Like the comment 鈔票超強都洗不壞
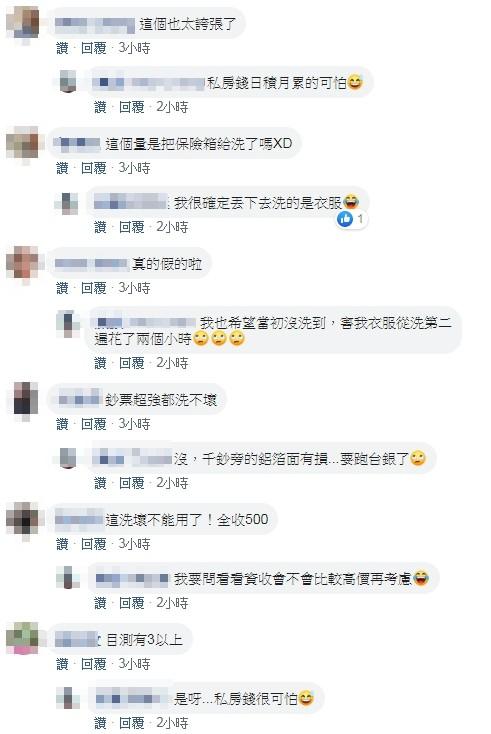 (x=62, y=424)
